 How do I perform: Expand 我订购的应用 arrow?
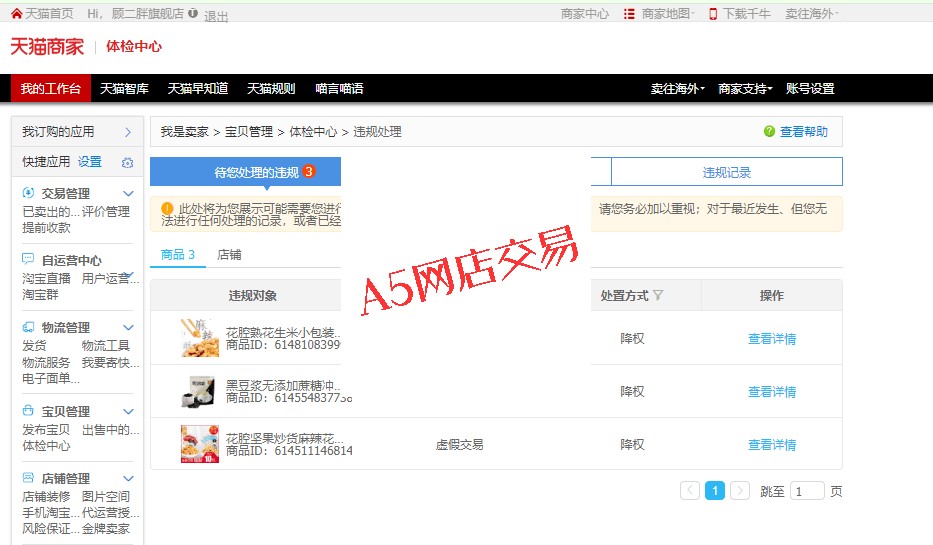click(128, 132)
